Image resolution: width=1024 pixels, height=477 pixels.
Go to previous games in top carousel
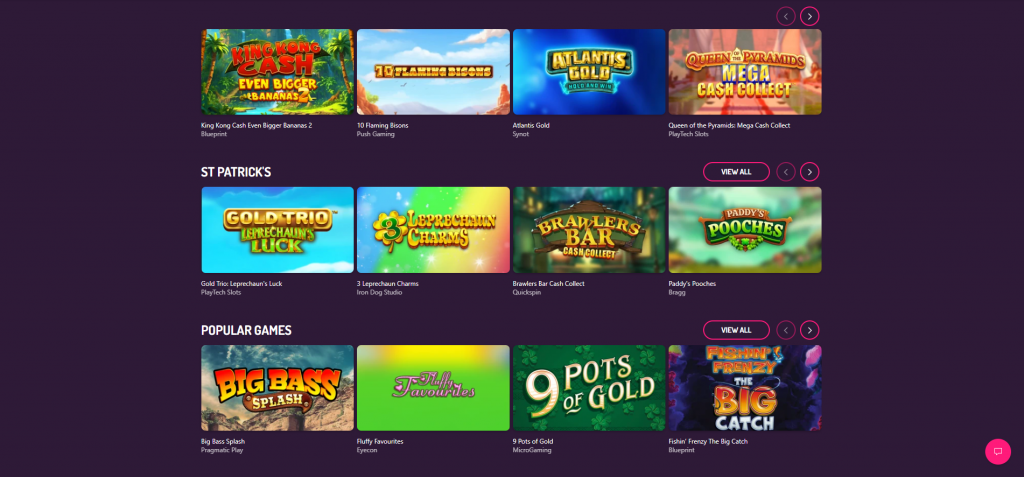[x=786, y=16]
